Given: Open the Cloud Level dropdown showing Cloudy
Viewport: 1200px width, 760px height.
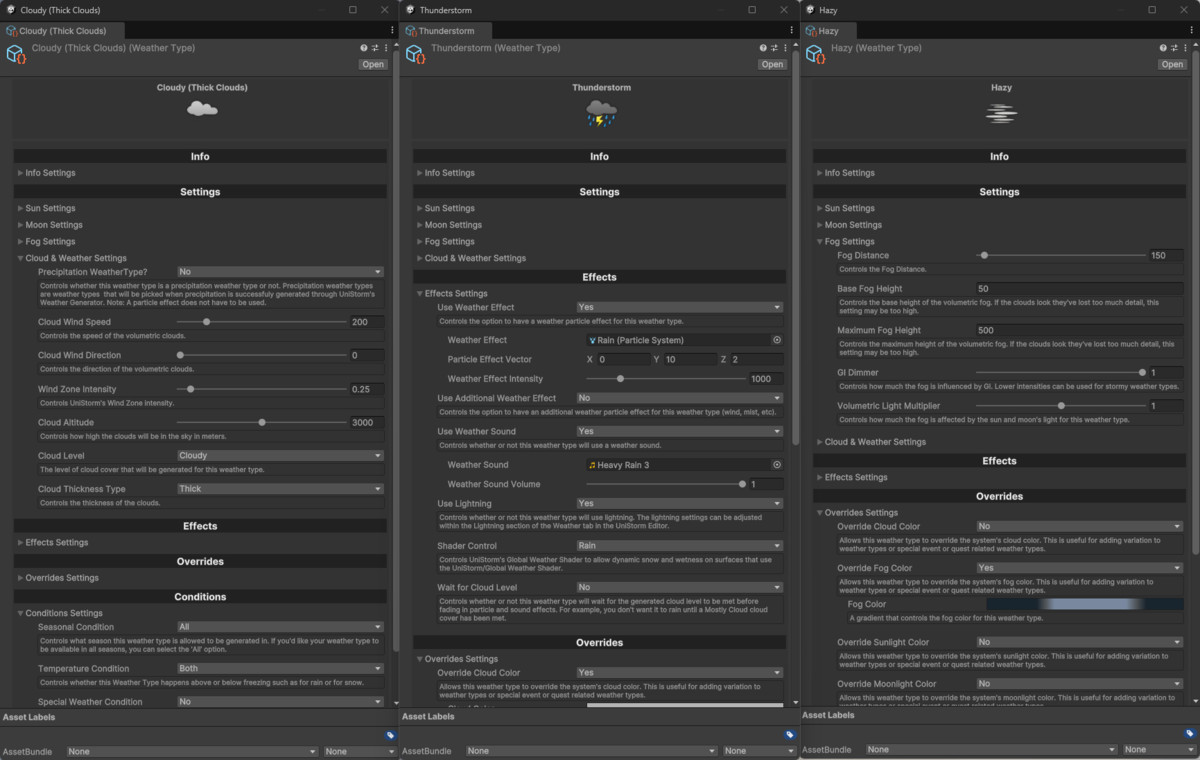Looking at the screenshot, I should tap(280, 455).
